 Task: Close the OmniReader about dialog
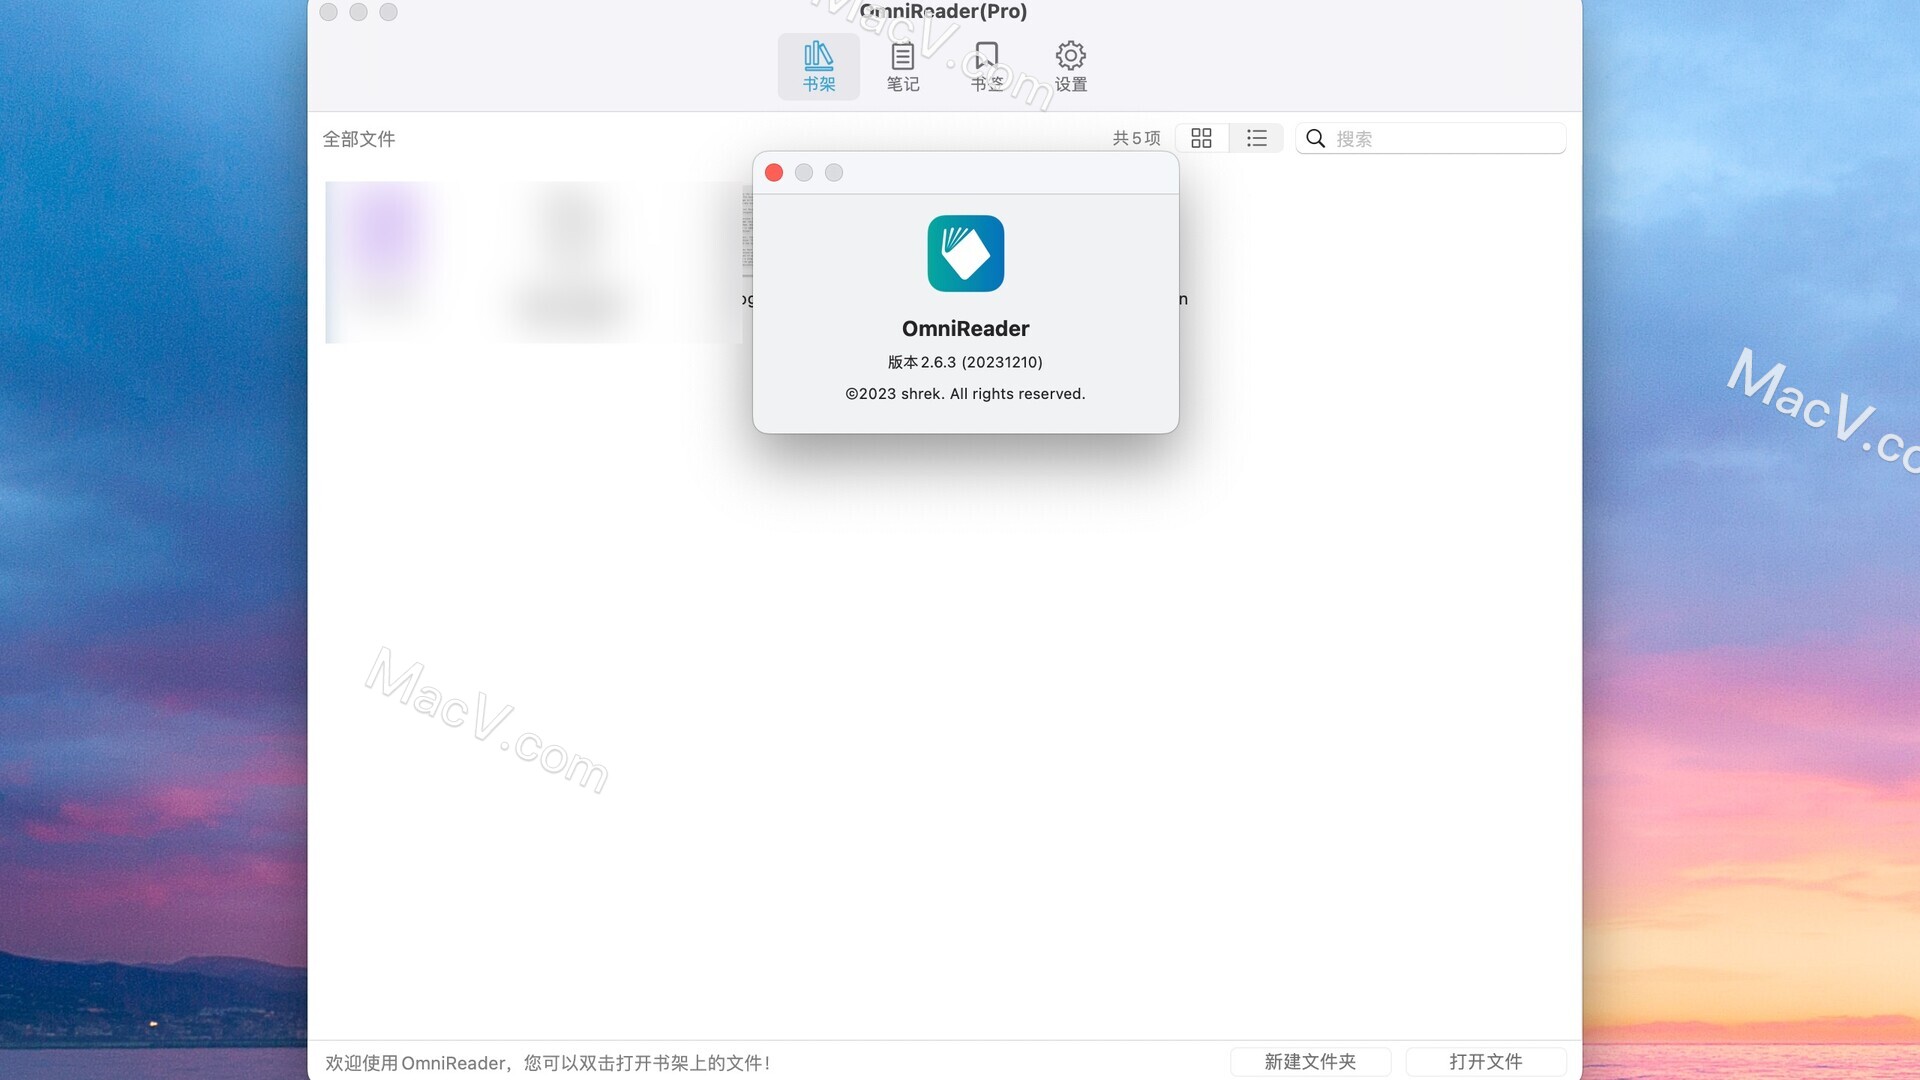tap(773, 172)
